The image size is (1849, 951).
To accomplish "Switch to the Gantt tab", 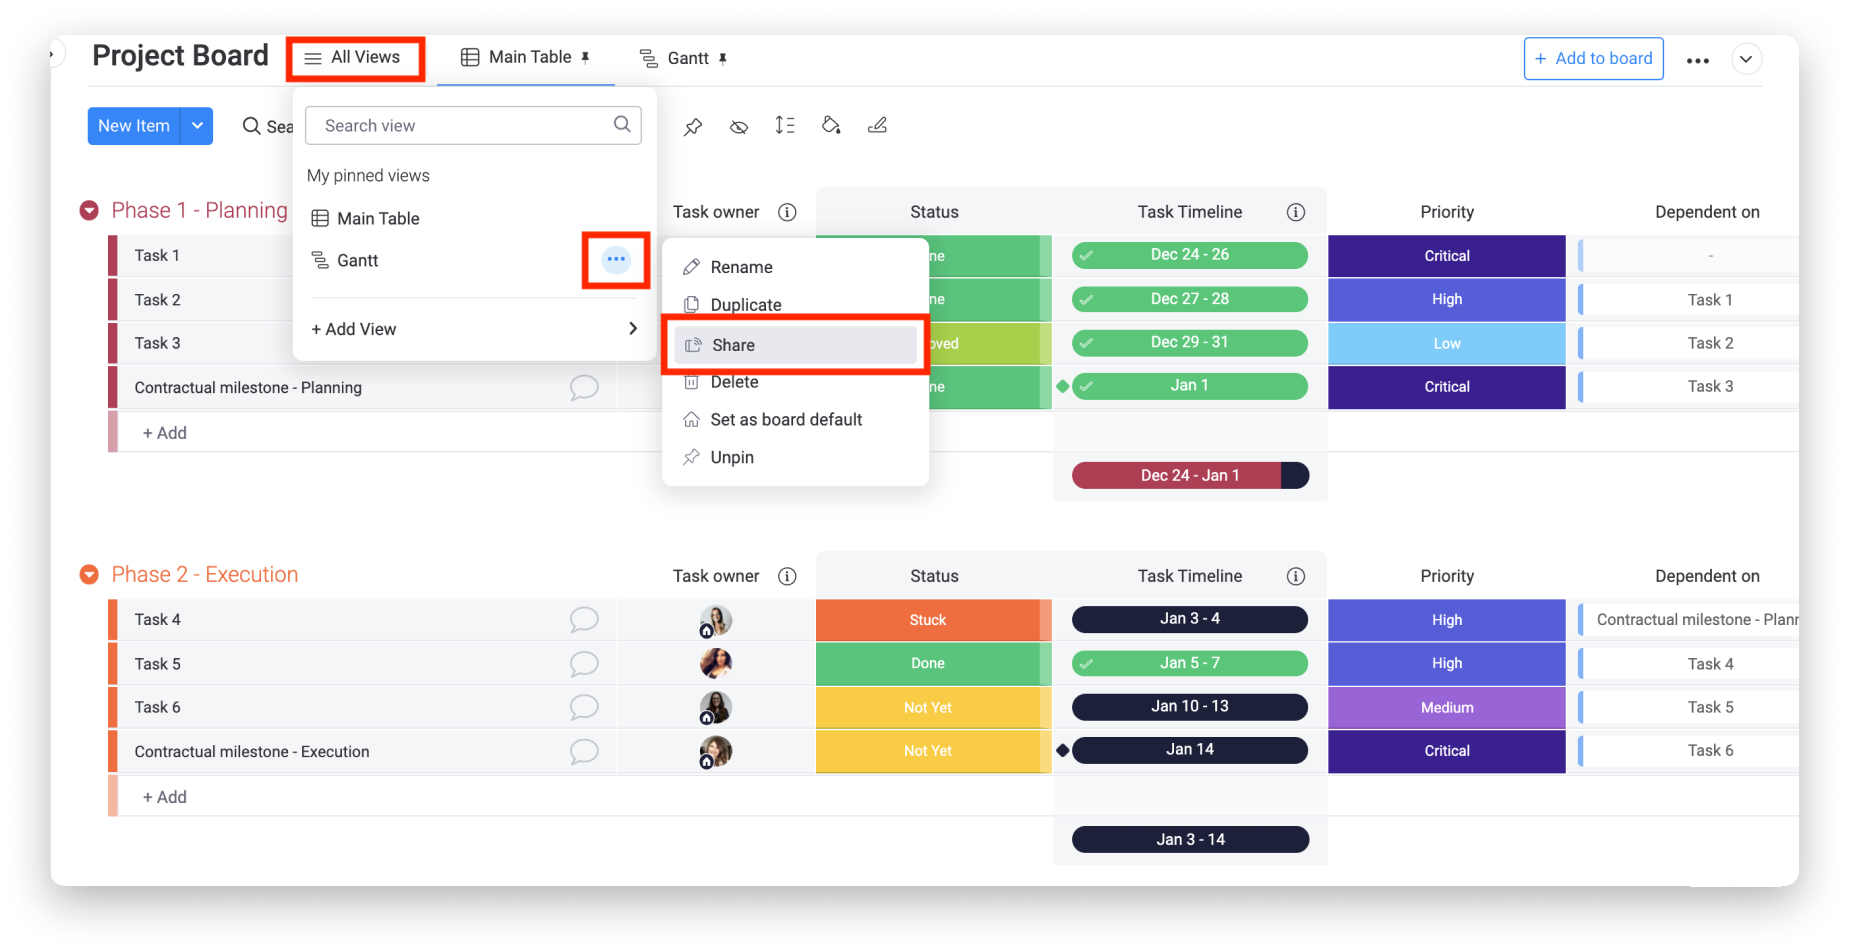I will (x=684, y=59).
